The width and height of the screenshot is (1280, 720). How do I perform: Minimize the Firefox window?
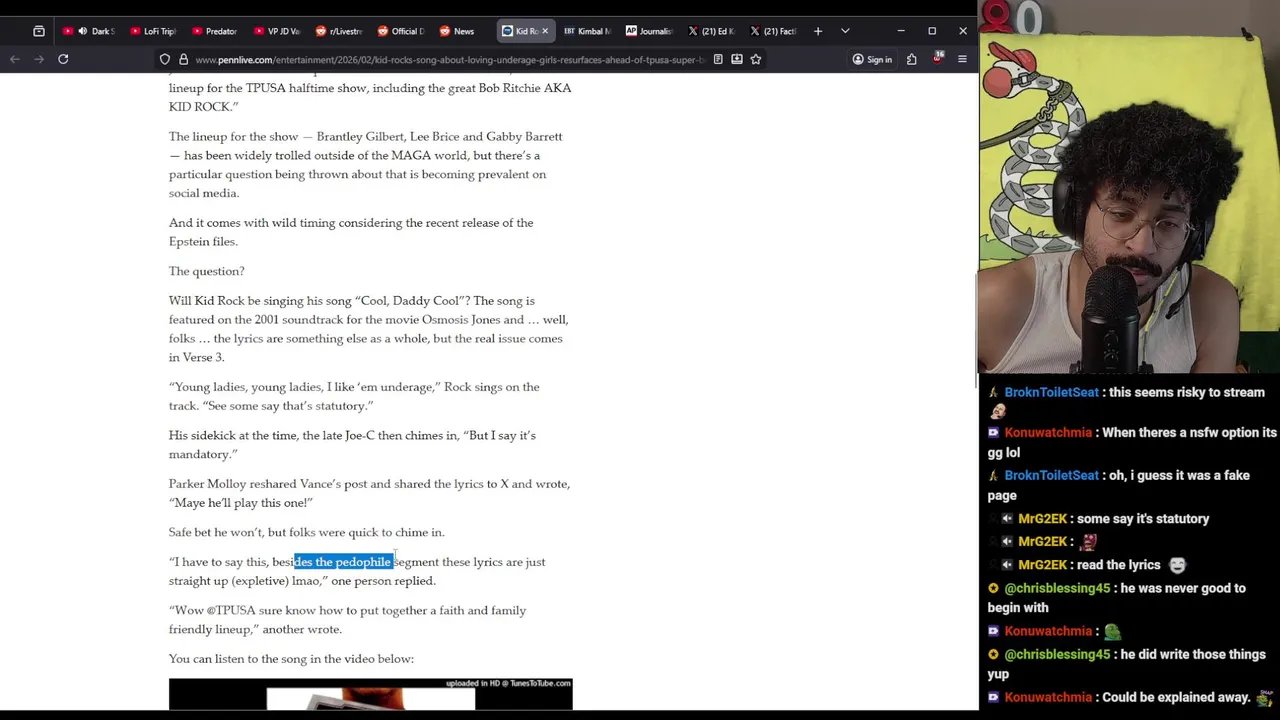pyautogui.click(x=900, y=31)
